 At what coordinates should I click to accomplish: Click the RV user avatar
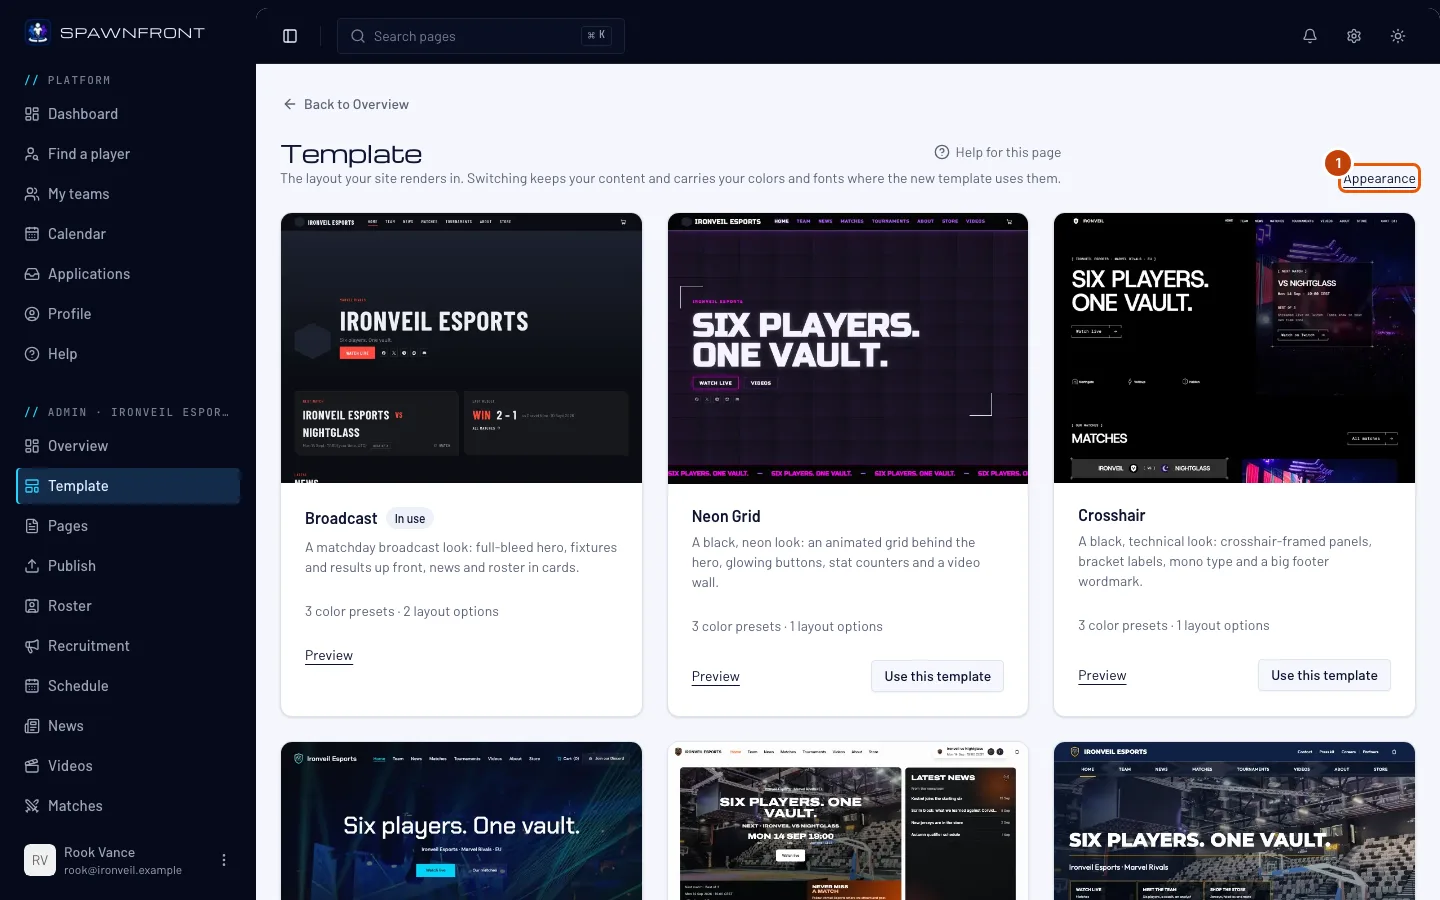click(x=40, y=860)
